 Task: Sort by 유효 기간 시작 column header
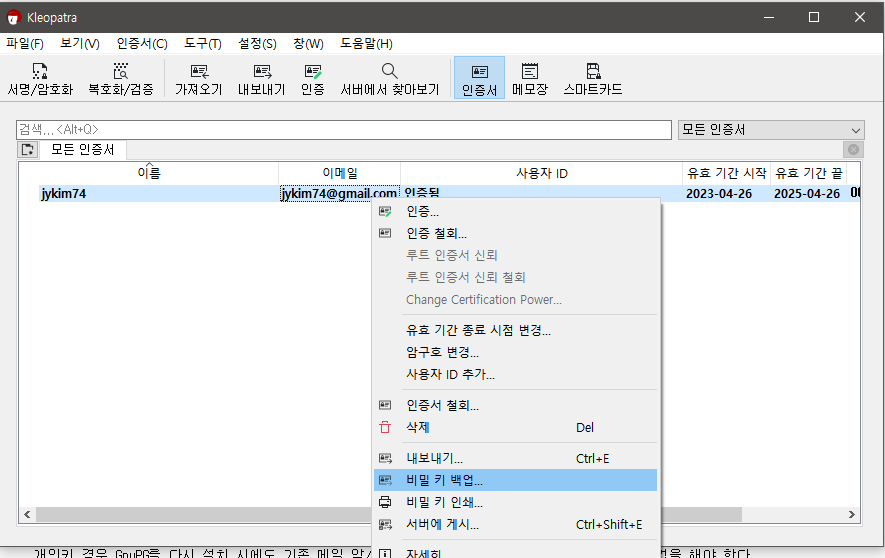(726, 173)
